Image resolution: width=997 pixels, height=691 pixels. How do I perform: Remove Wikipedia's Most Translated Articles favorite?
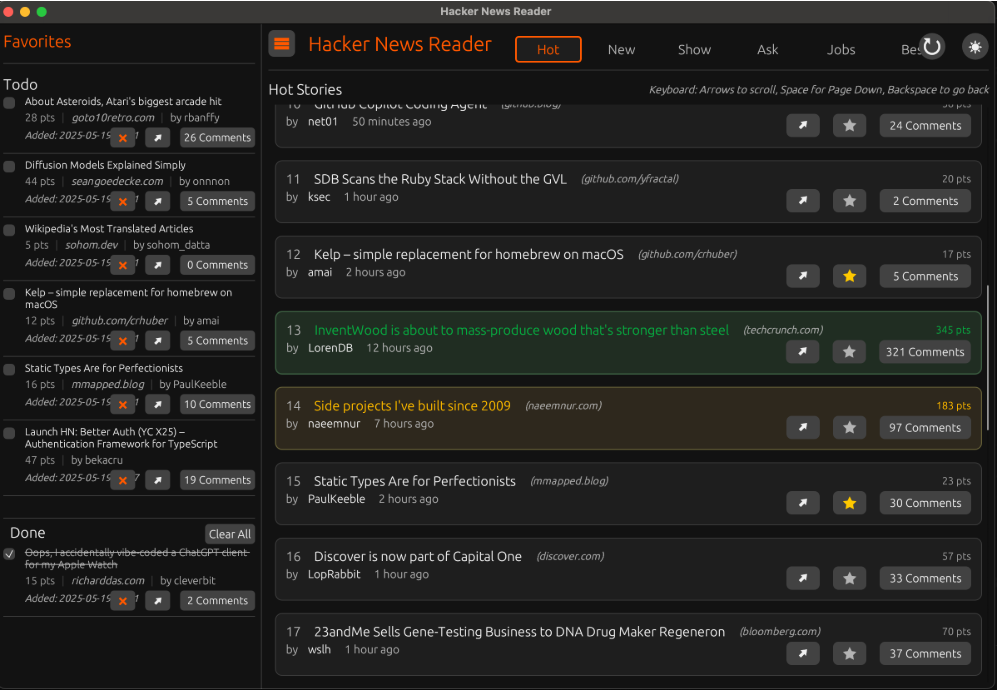tap(123, 265)
